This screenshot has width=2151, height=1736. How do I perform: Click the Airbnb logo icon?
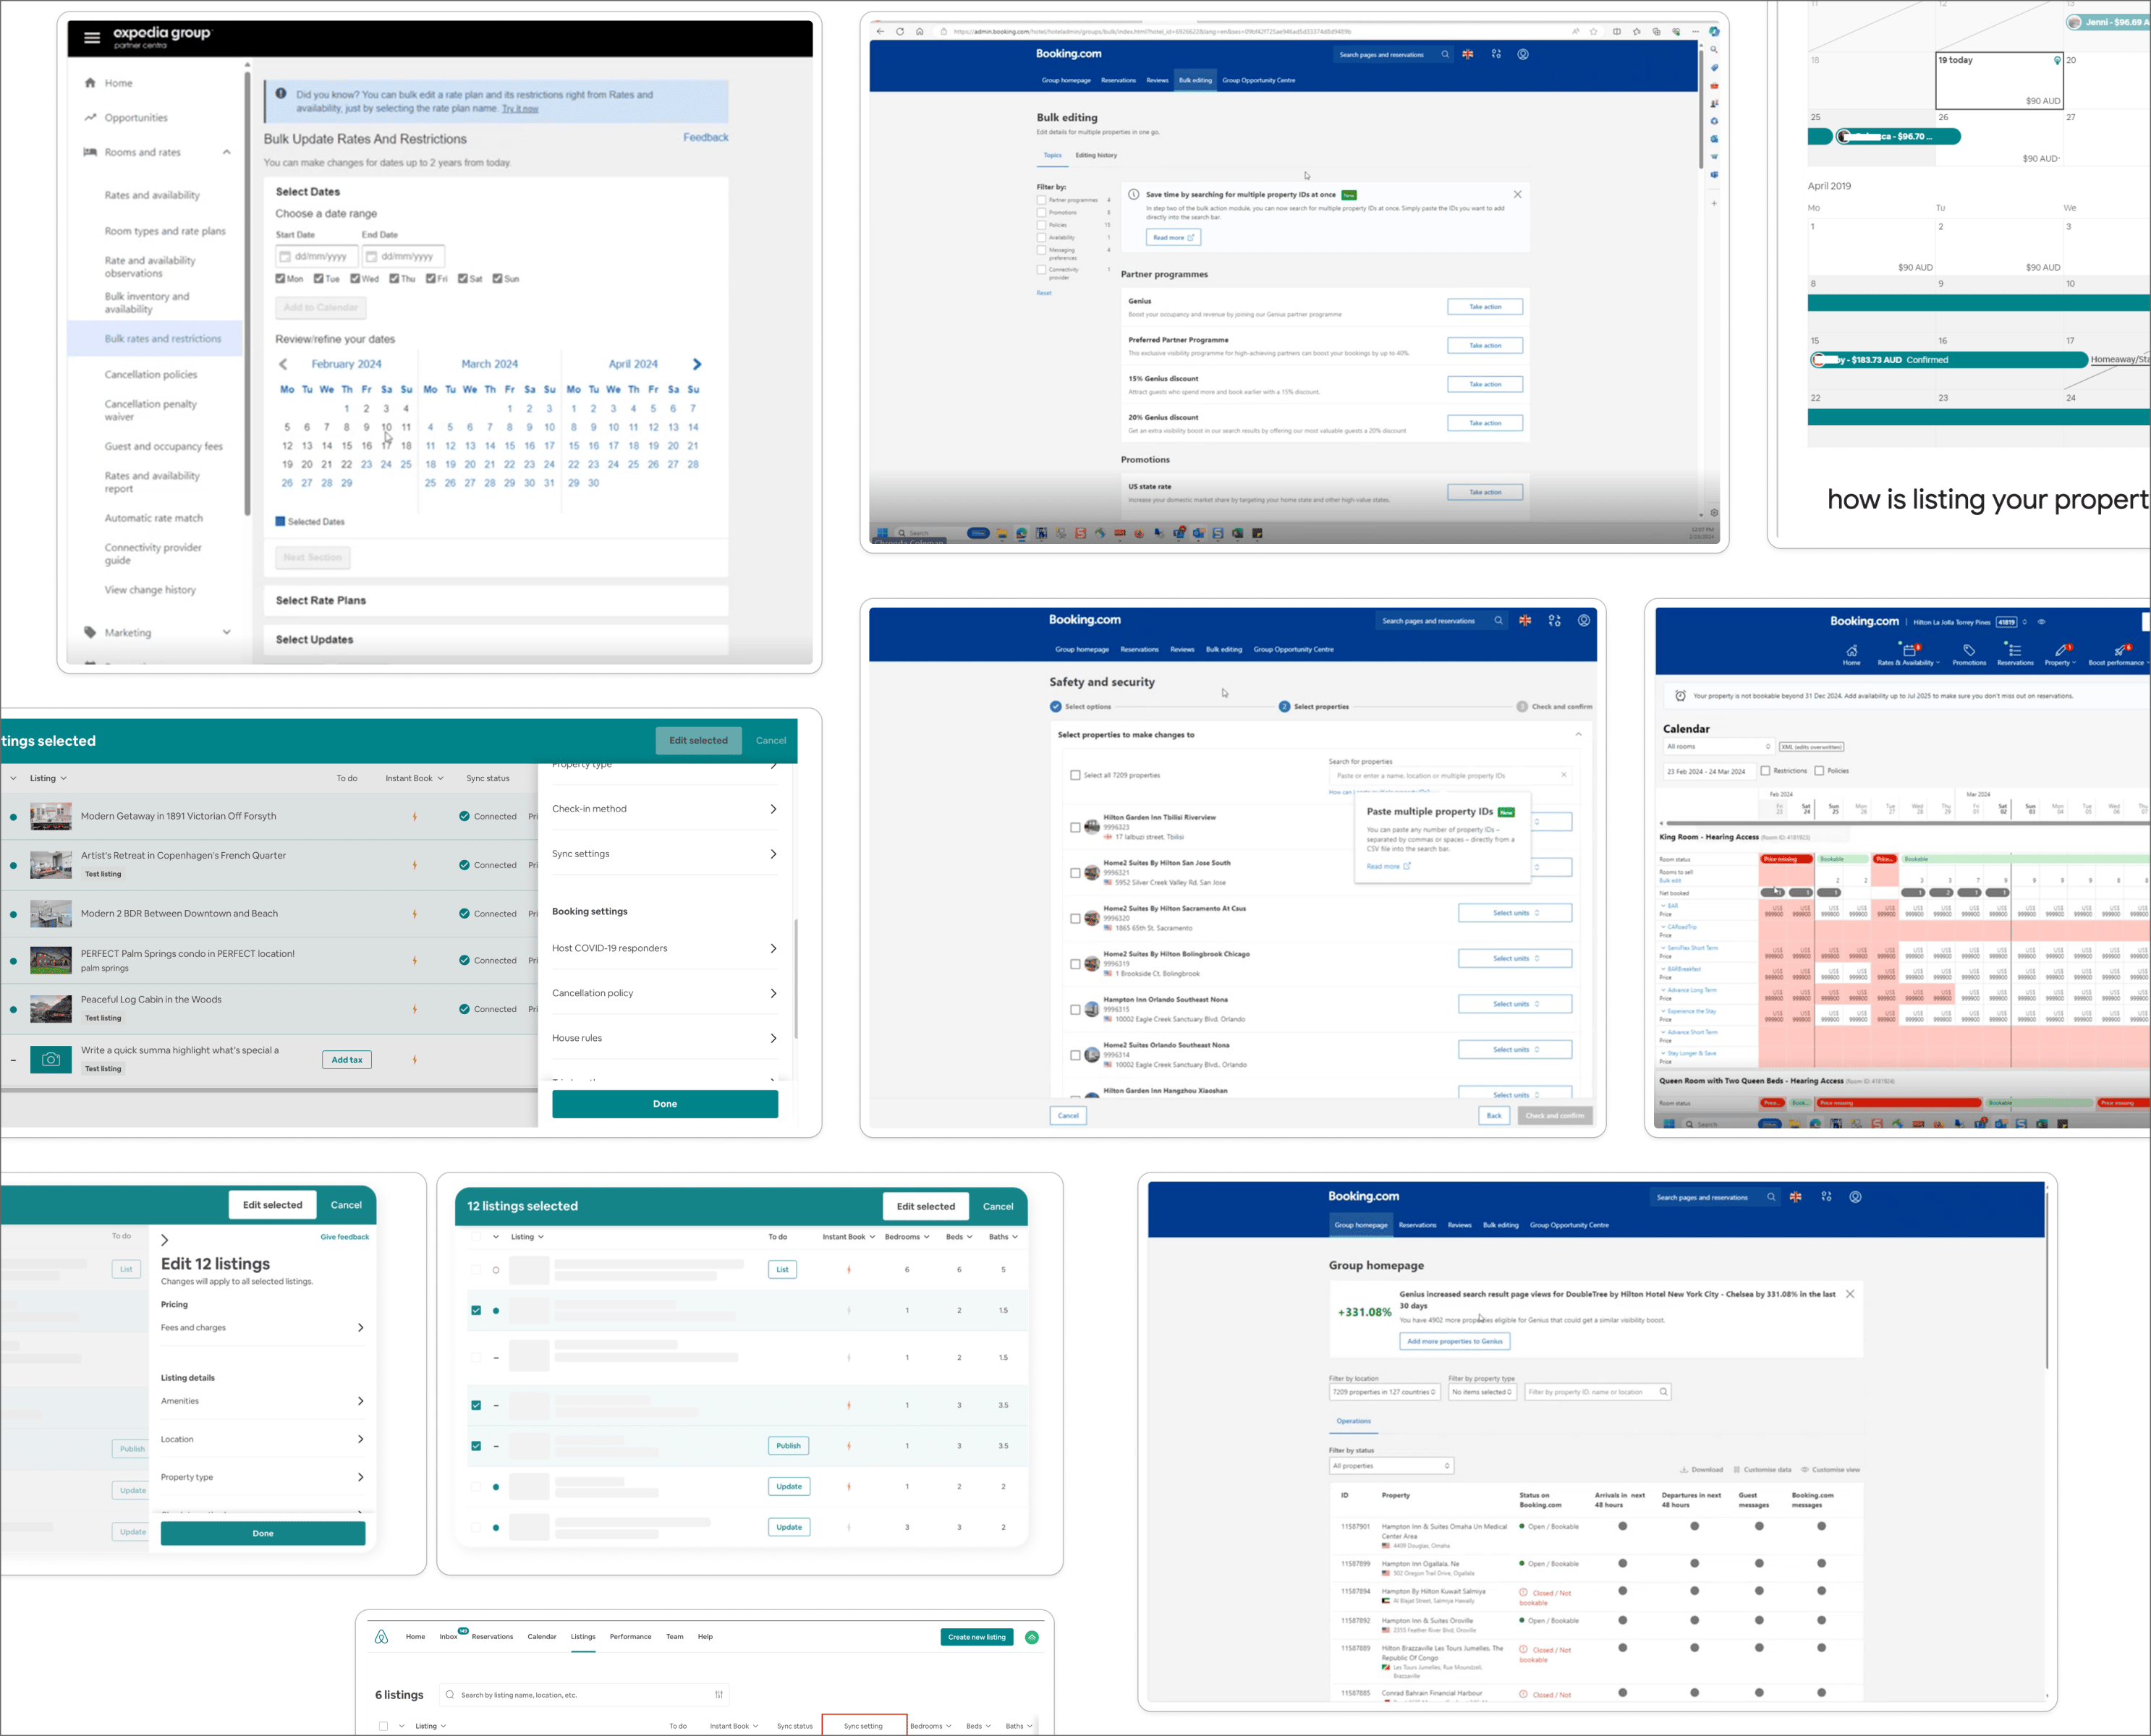pos(381,1637)
